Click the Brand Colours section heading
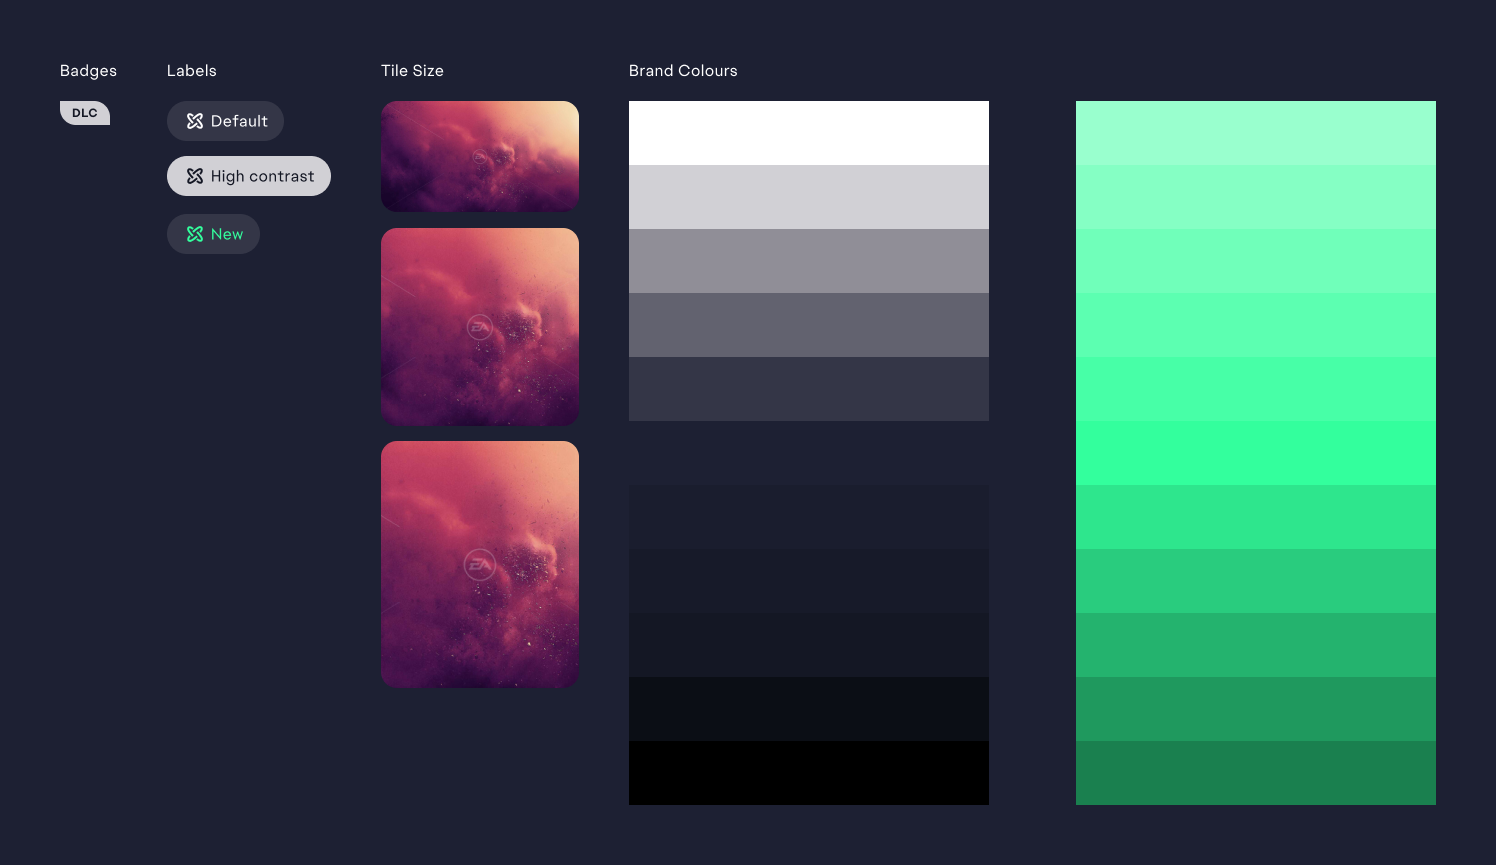 coord(683,70)
